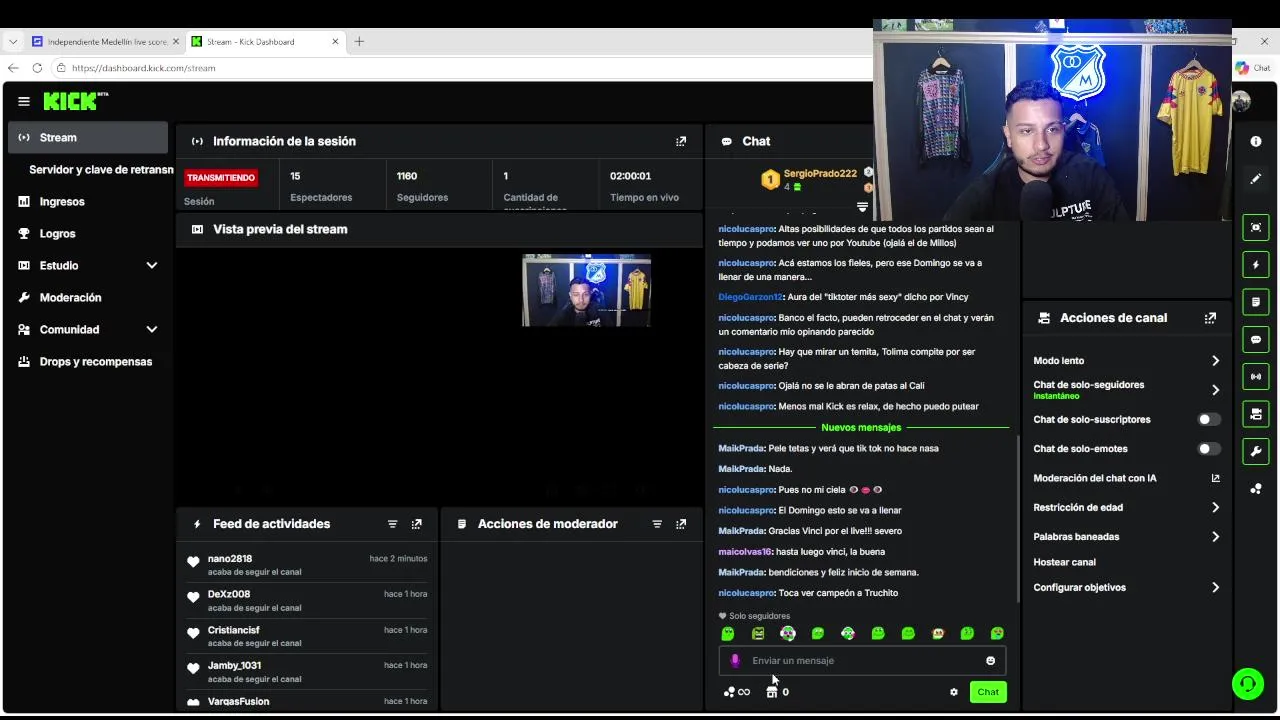Click the stream preview webcam thumbnail
1280x720 pixels.
click(x=586, y=291)
